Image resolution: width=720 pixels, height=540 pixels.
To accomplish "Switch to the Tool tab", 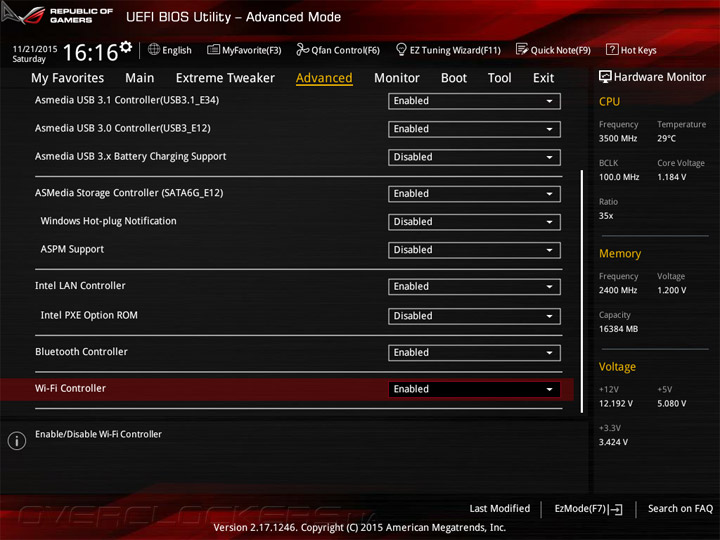I will tap(500, 78).
